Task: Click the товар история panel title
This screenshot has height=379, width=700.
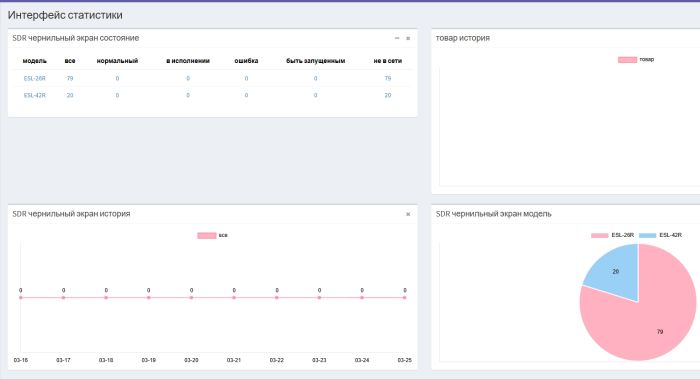Action: click(462, 38)
